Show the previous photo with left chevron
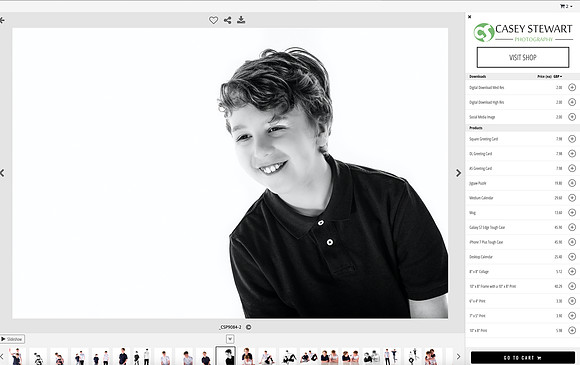 2,173
